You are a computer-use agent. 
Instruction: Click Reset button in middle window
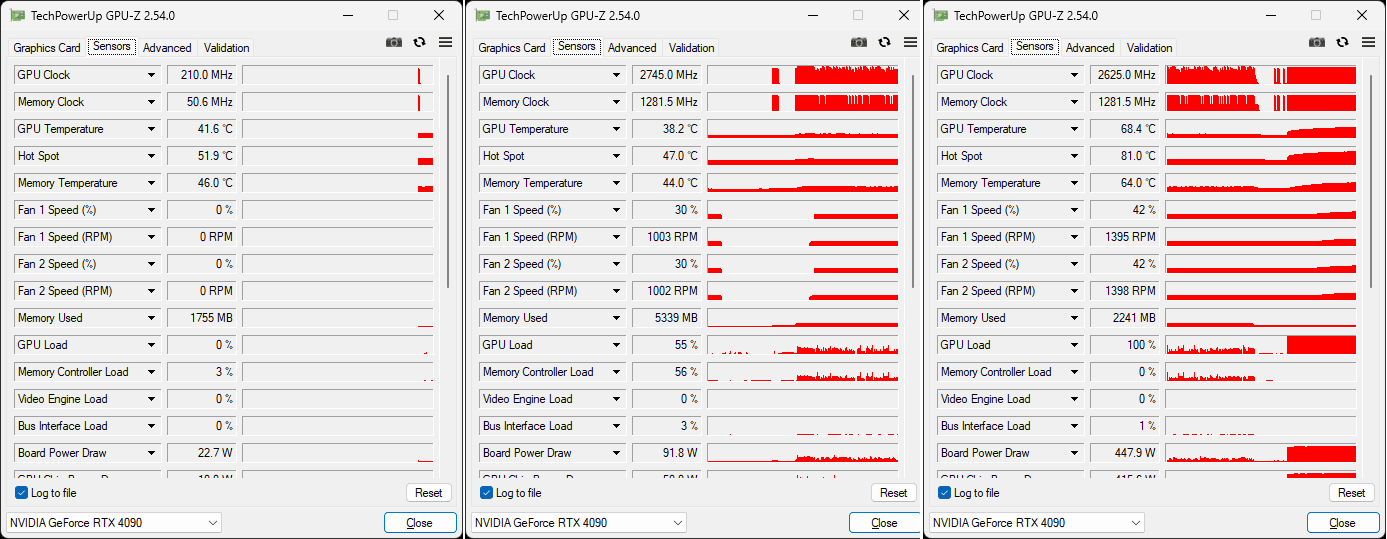coord(894,493)
